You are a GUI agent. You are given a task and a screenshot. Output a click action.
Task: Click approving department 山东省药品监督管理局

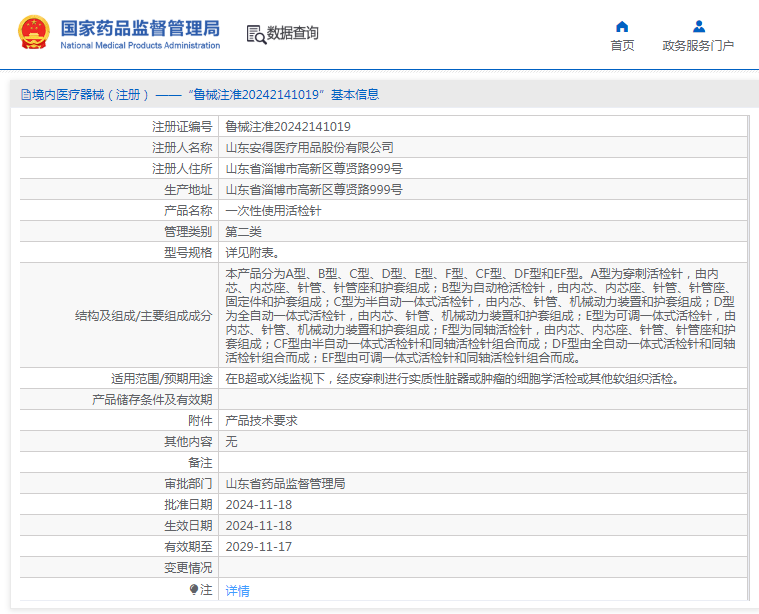tap(285, 484)
